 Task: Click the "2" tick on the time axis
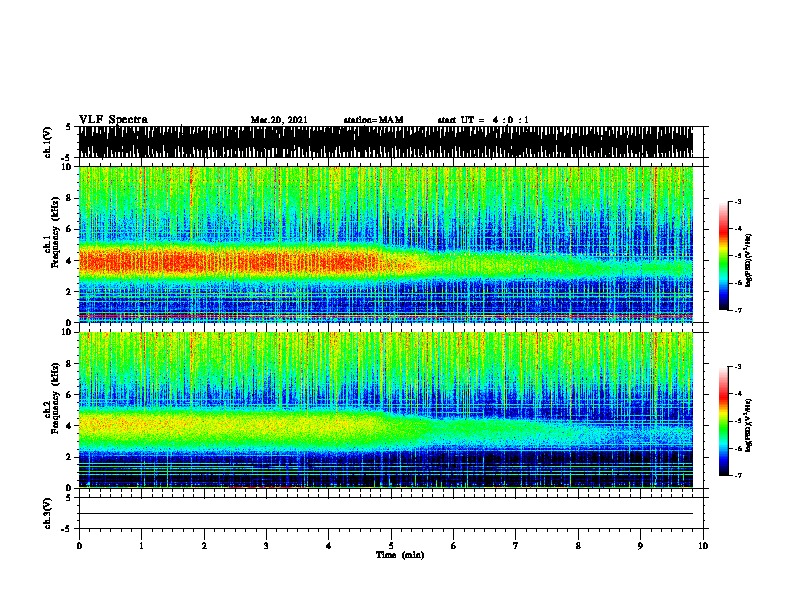pyautogui.click(x=204, y=546)
